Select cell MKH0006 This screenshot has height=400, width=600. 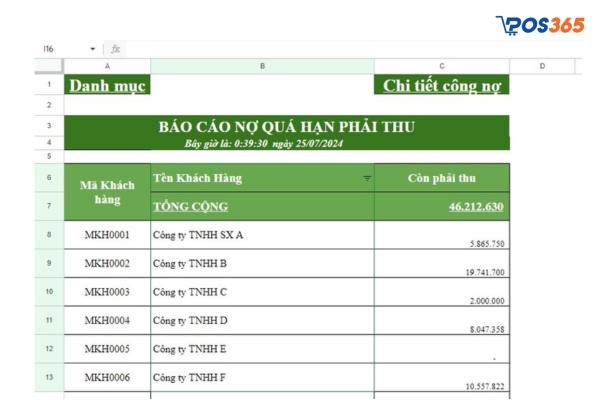(108, 377)
